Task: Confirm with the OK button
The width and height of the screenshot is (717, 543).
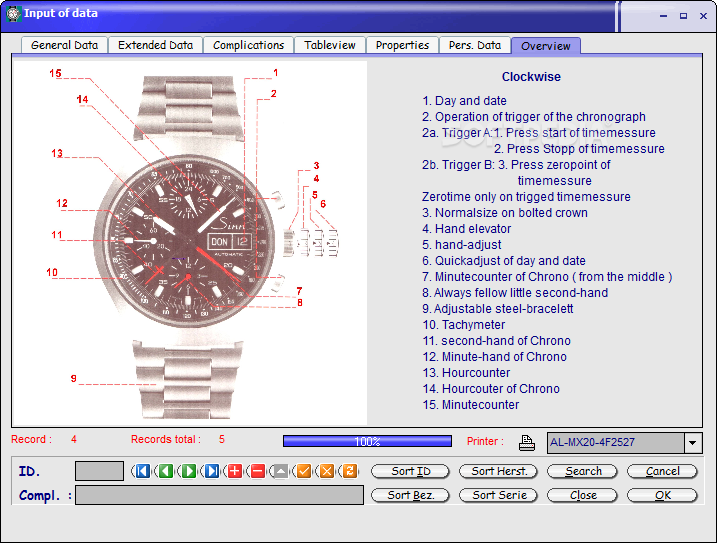Action: click(662, 495)
